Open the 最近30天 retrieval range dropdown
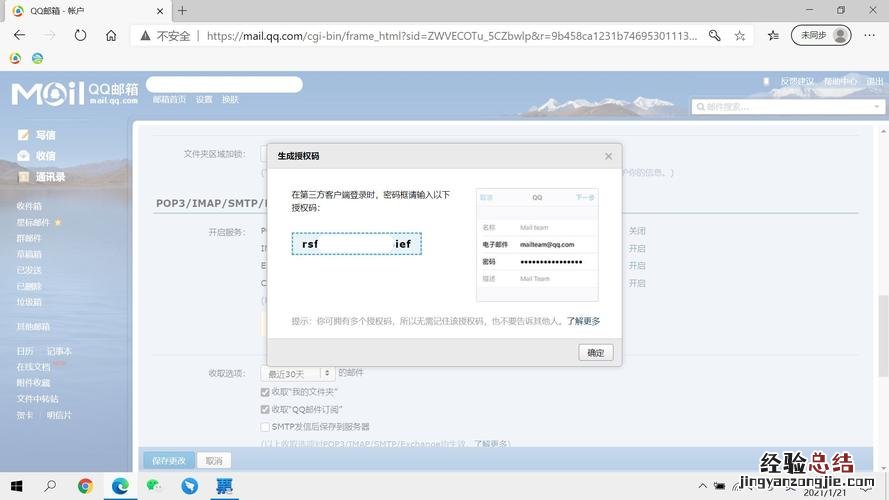This screenshot has width=889, height=500. point(298,374)
